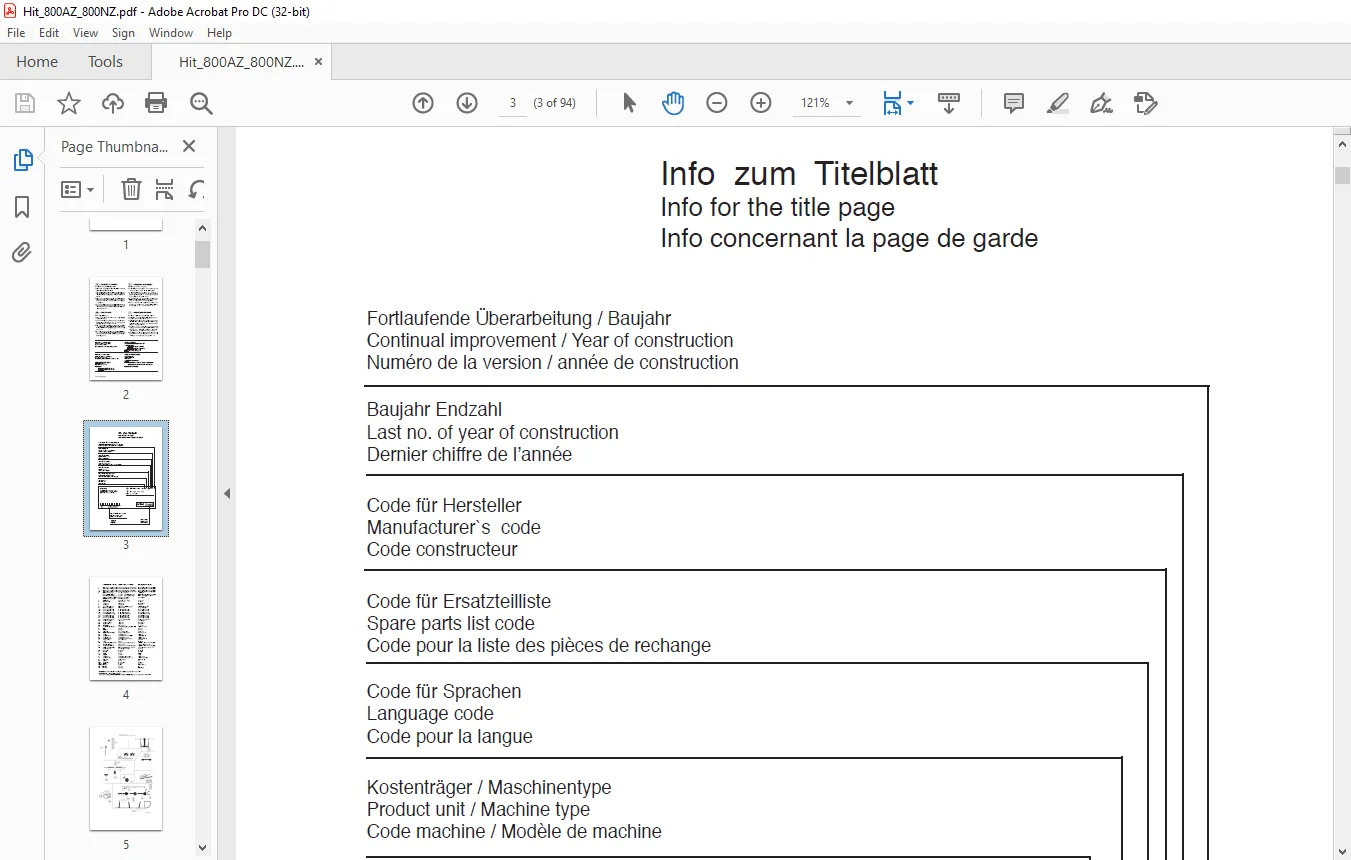Click 'Spare parts list code' text
1351x860 pixels.
point(450,623)
